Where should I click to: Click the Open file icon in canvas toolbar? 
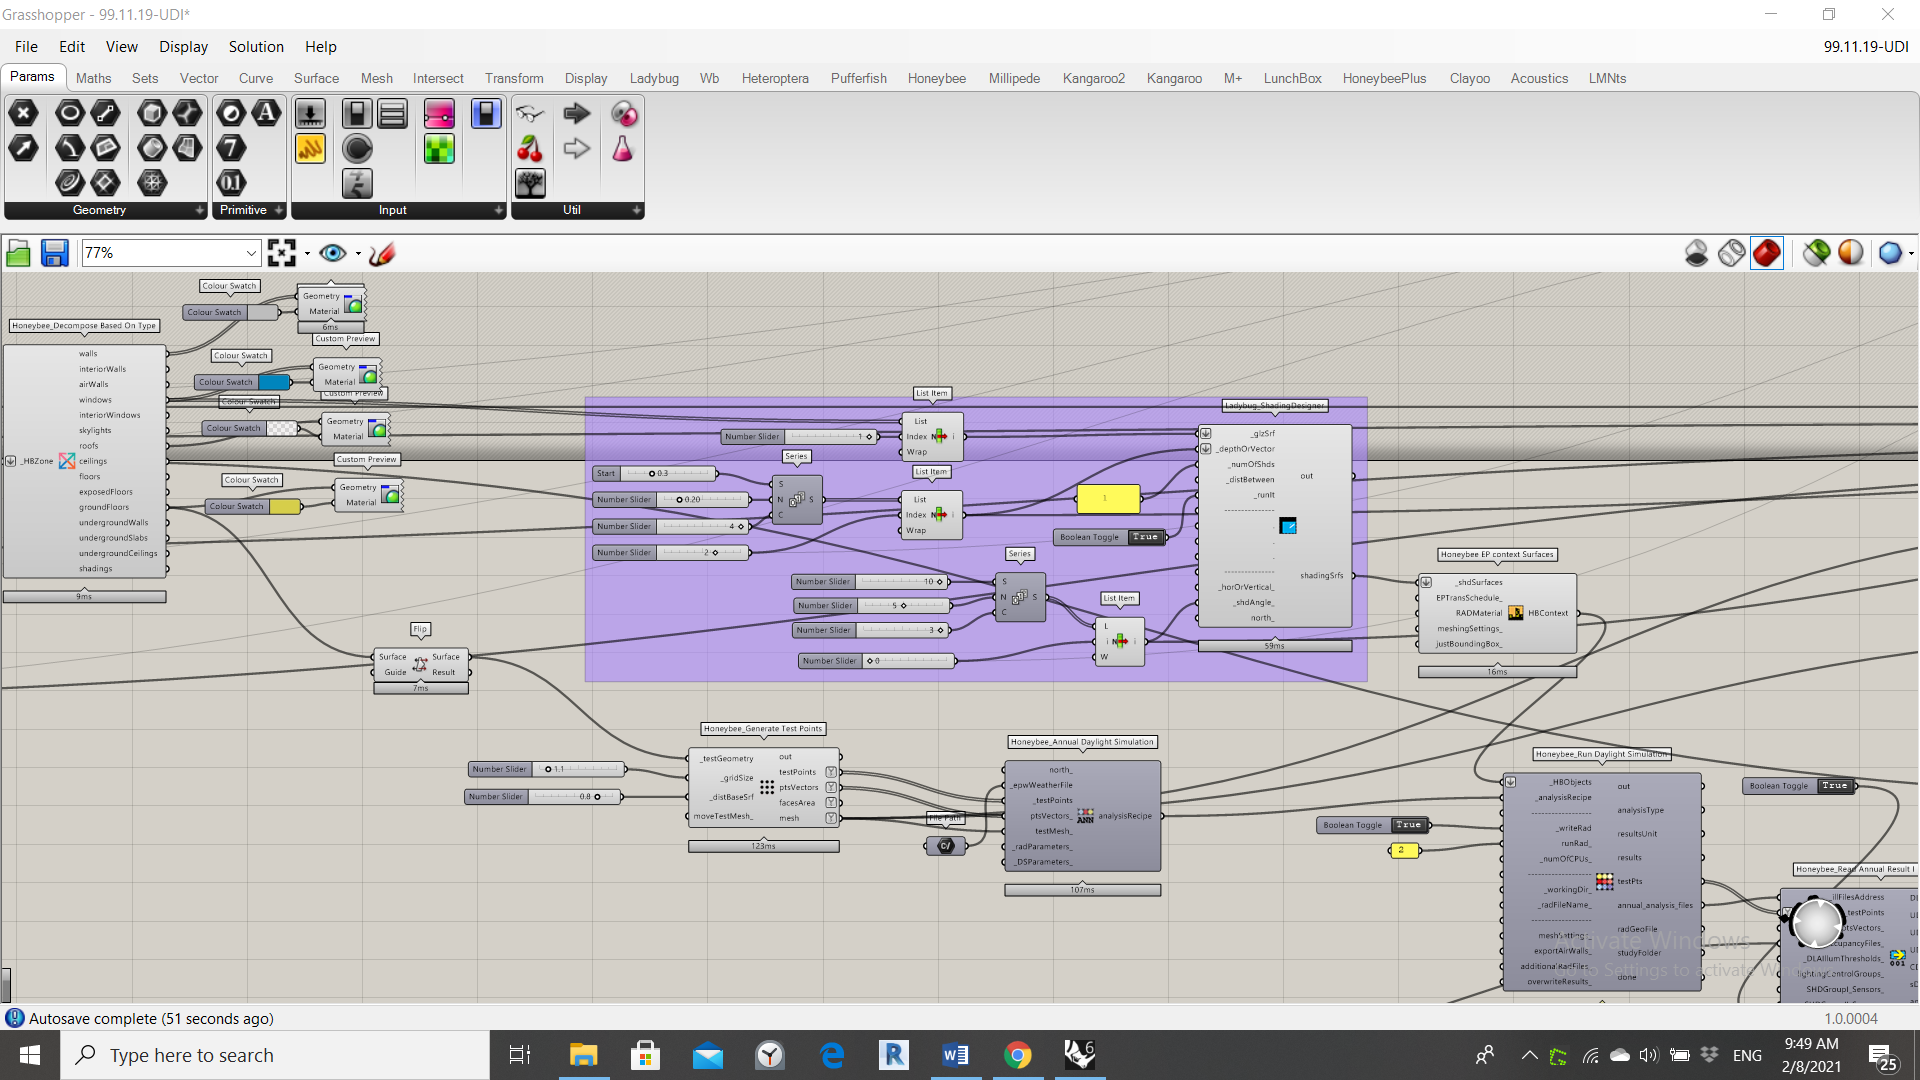18,253
